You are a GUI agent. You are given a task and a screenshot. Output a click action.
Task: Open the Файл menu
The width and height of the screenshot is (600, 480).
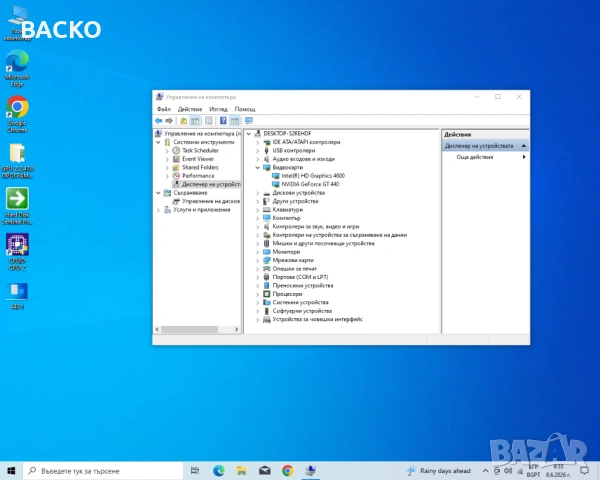point(164,109)
